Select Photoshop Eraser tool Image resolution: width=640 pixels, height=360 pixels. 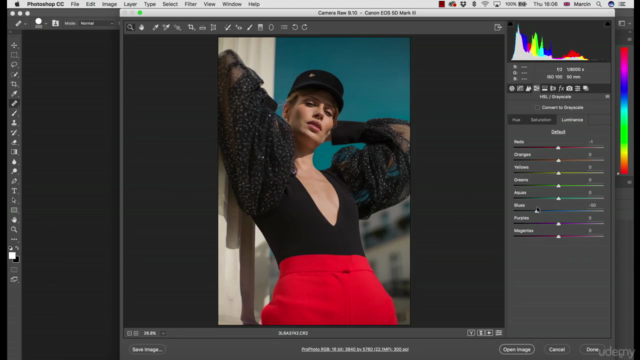(x=14, y=142)
